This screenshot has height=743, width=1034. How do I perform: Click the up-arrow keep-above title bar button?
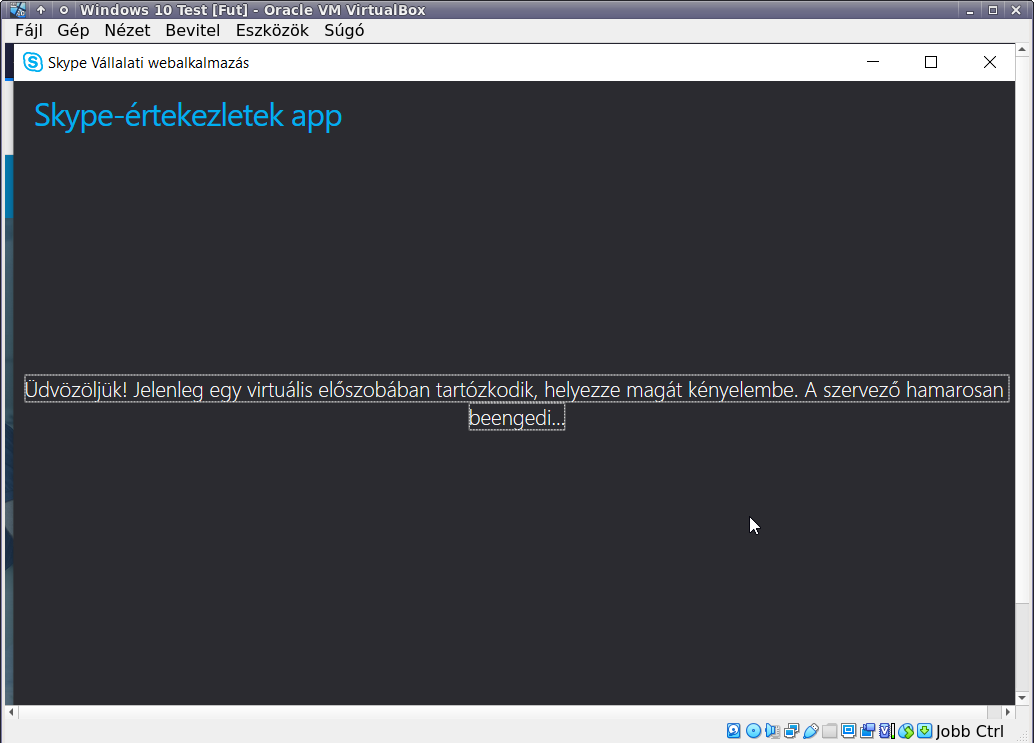tap(41, 10)
